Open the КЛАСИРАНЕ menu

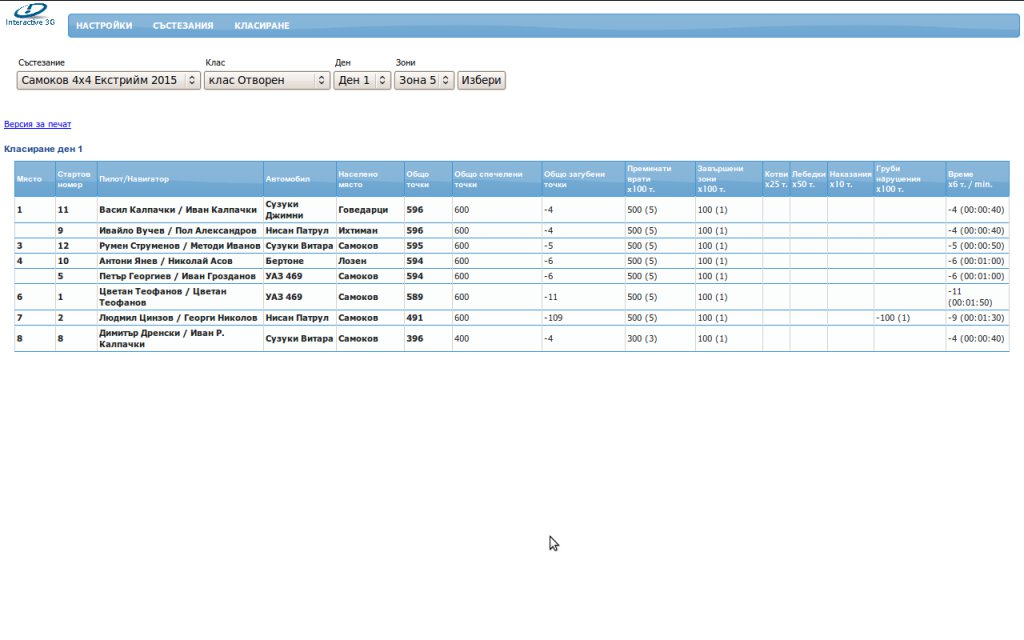262,26
